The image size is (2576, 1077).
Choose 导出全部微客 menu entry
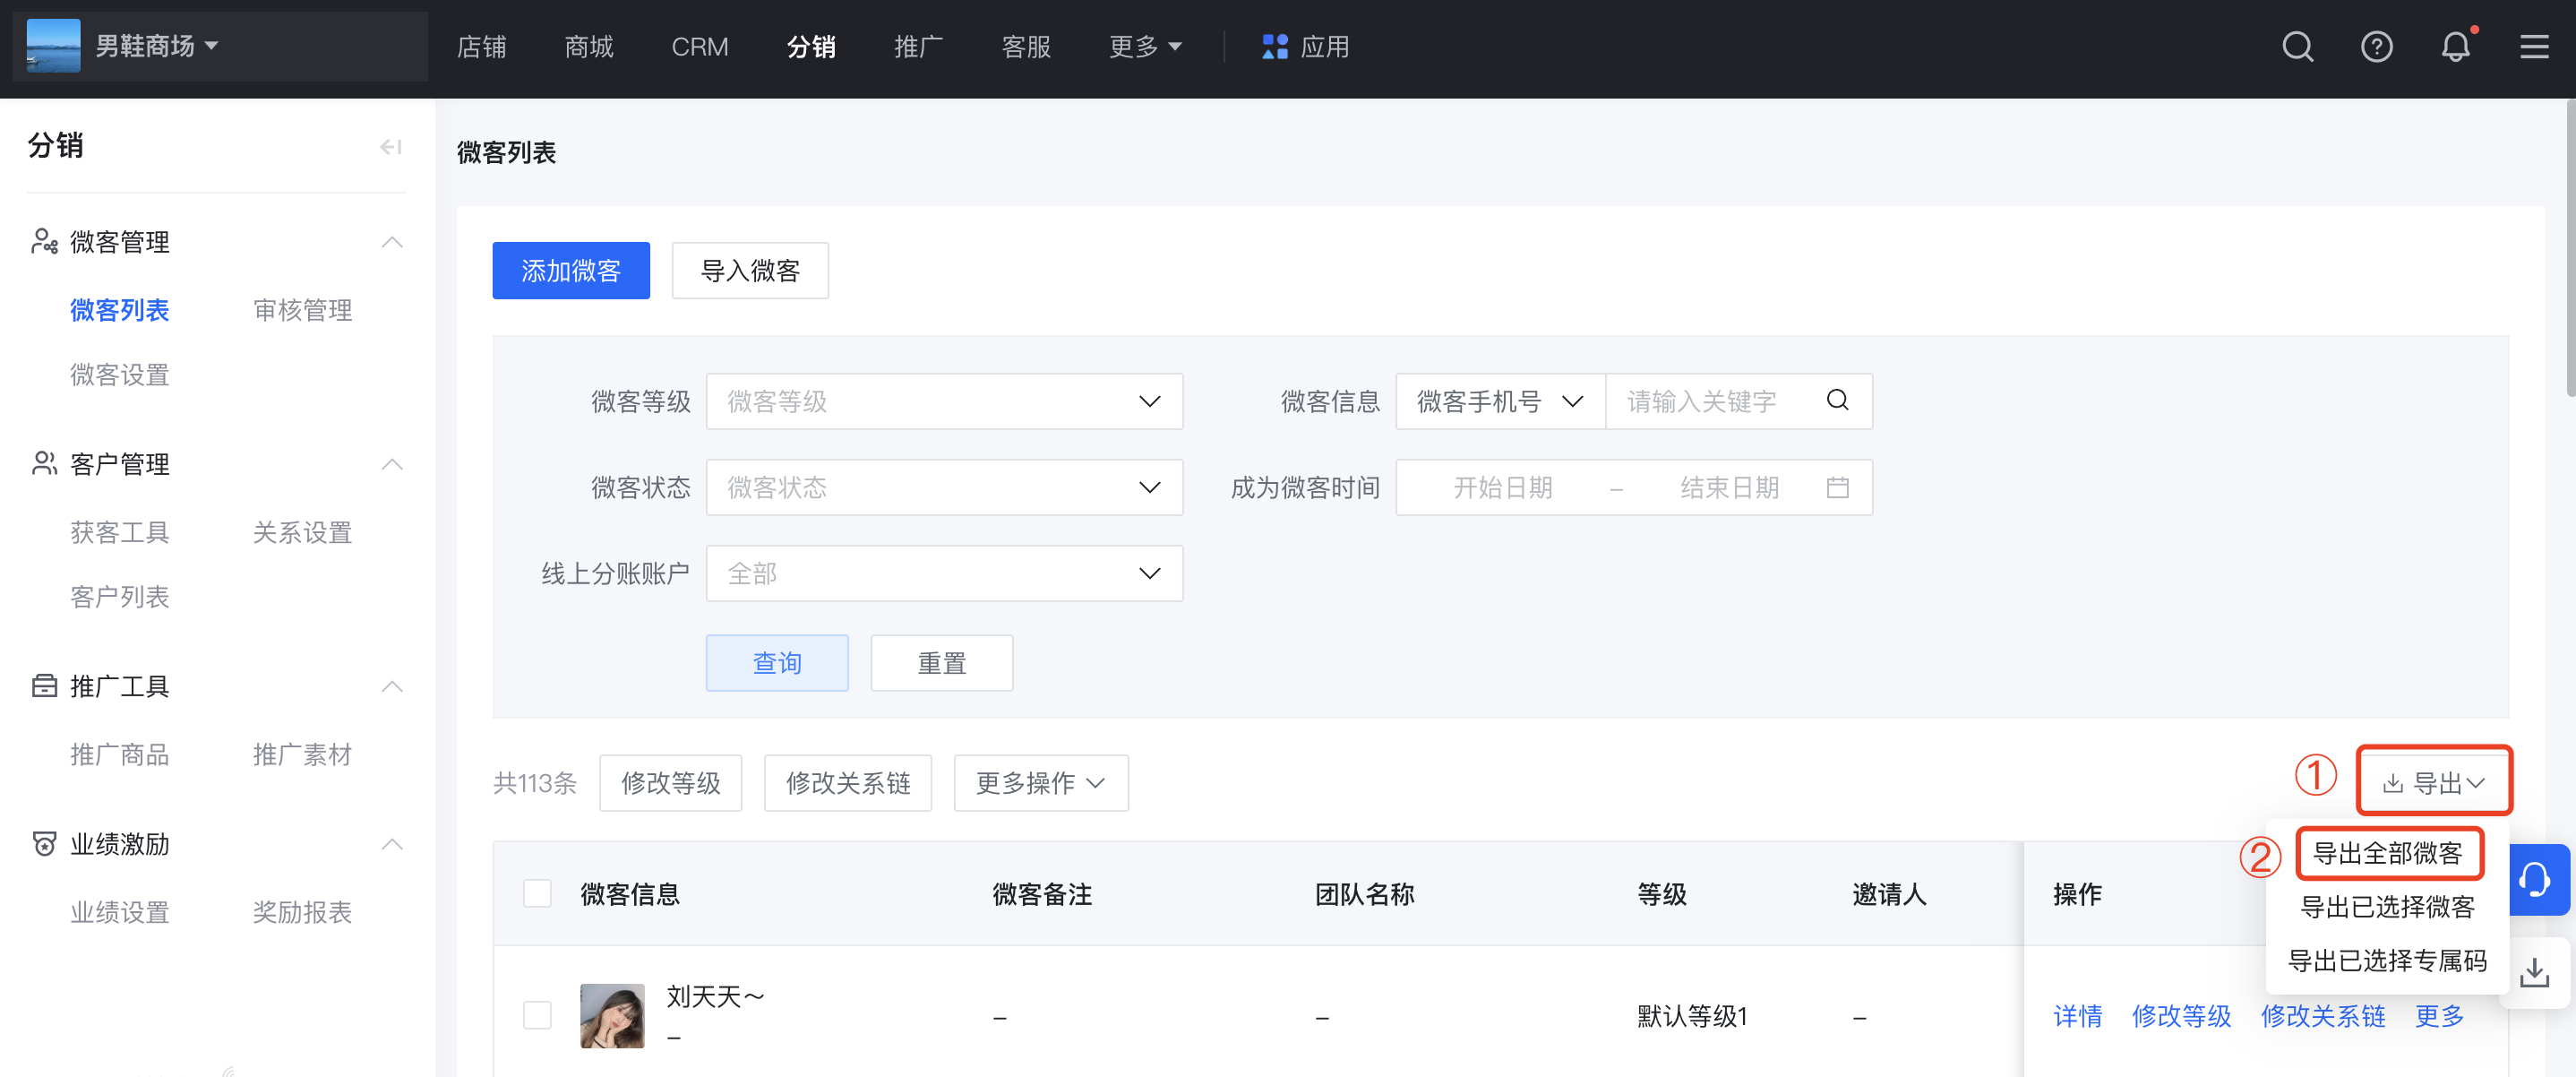2387,853
